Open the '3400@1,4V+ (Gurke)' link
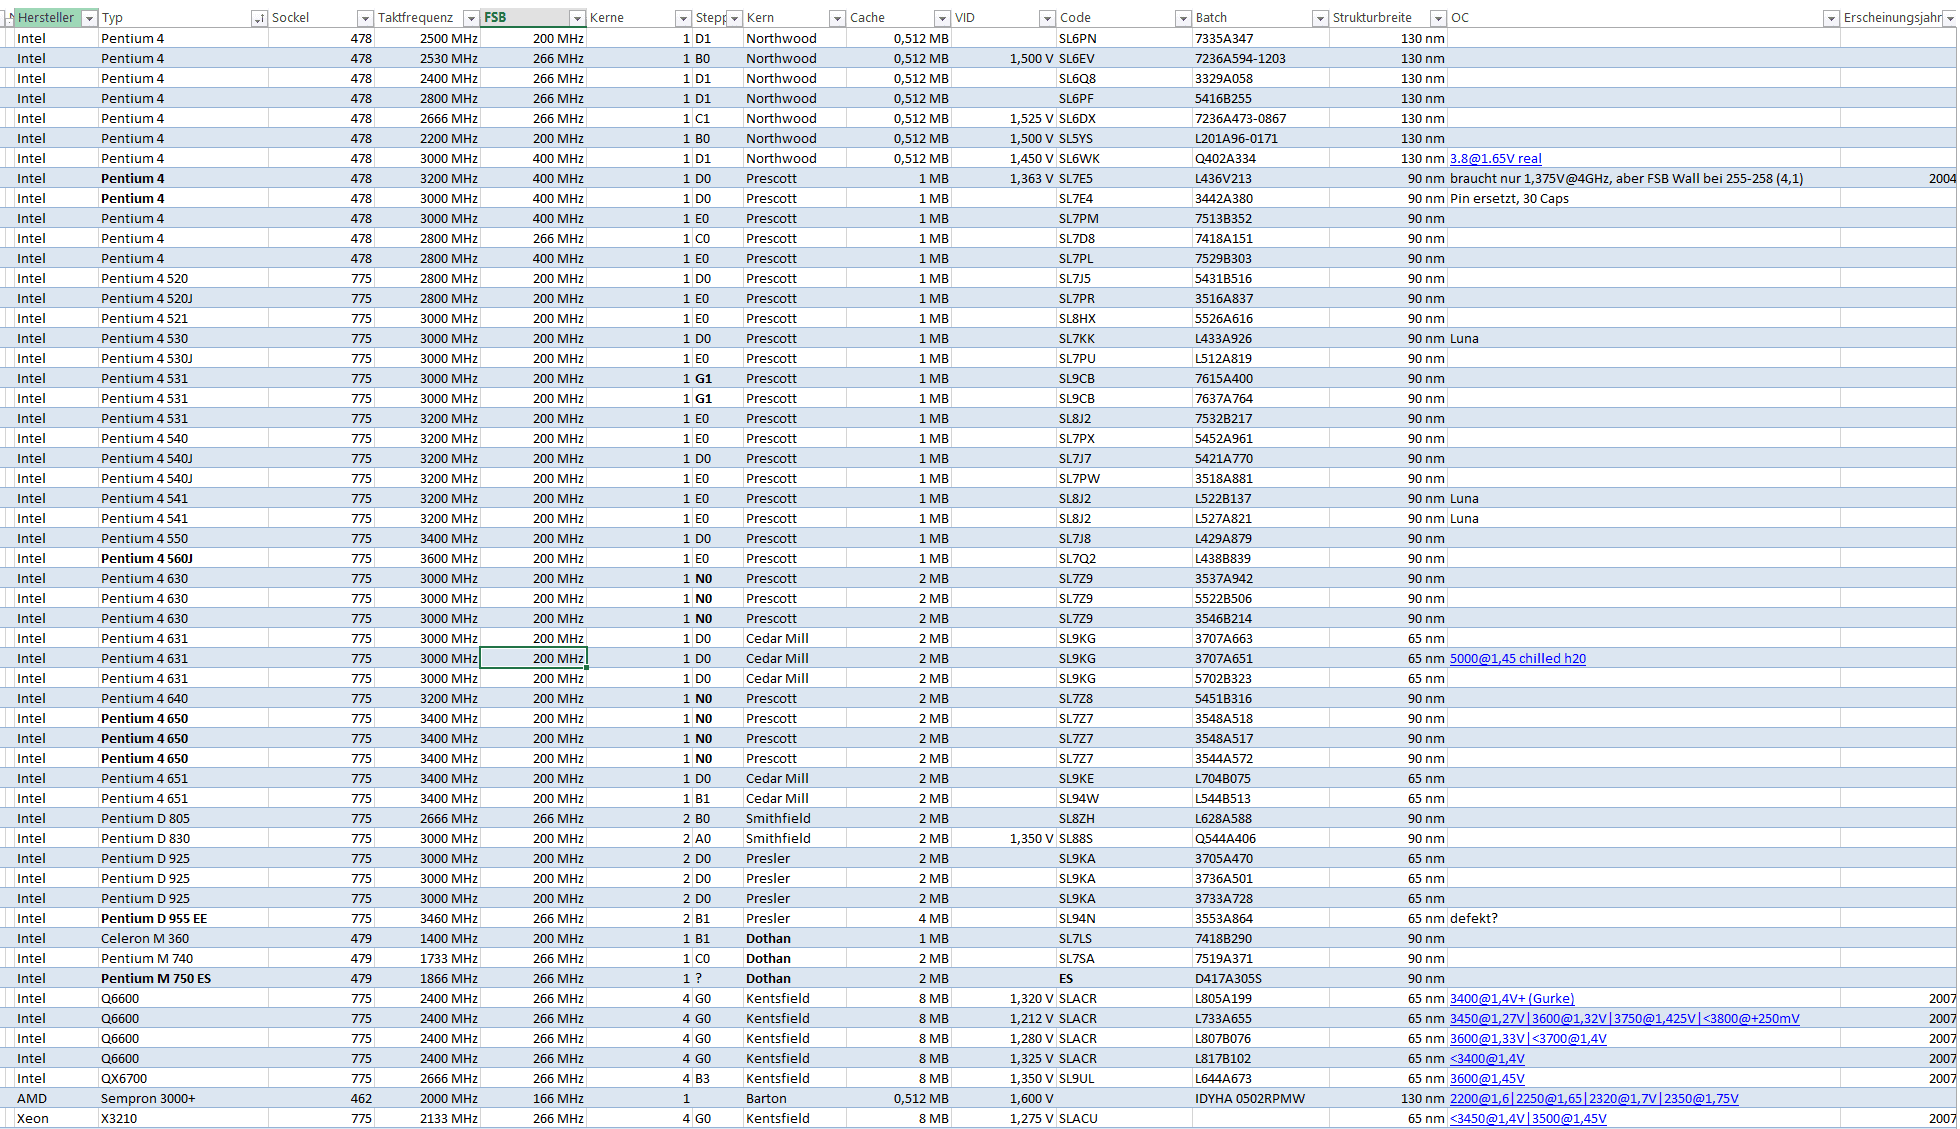 click(1511, 998)
